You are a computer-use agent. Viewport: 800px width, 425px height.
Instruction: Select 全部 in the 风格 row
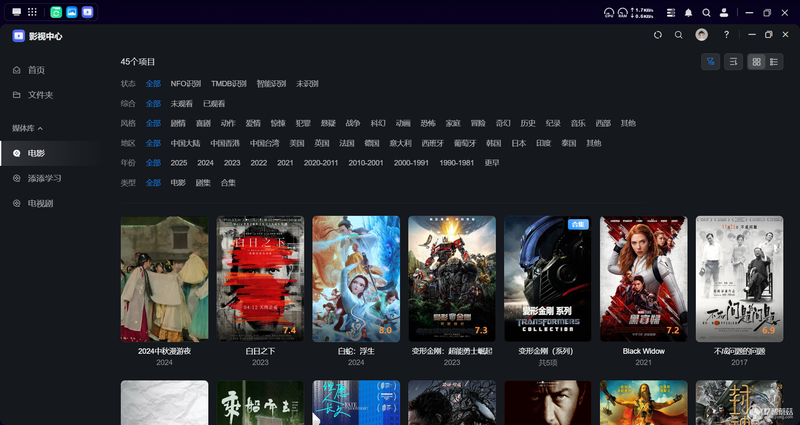[153, 123]
